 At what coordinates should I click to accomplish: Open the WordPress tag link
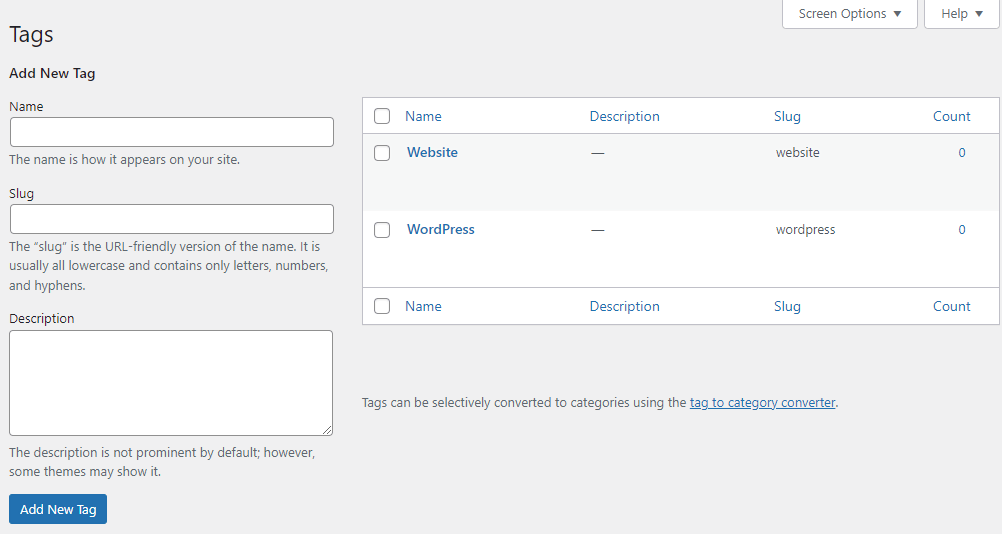pos(440,230)
